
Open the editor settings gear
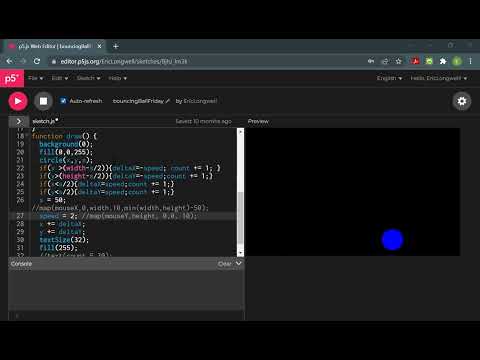462,101
